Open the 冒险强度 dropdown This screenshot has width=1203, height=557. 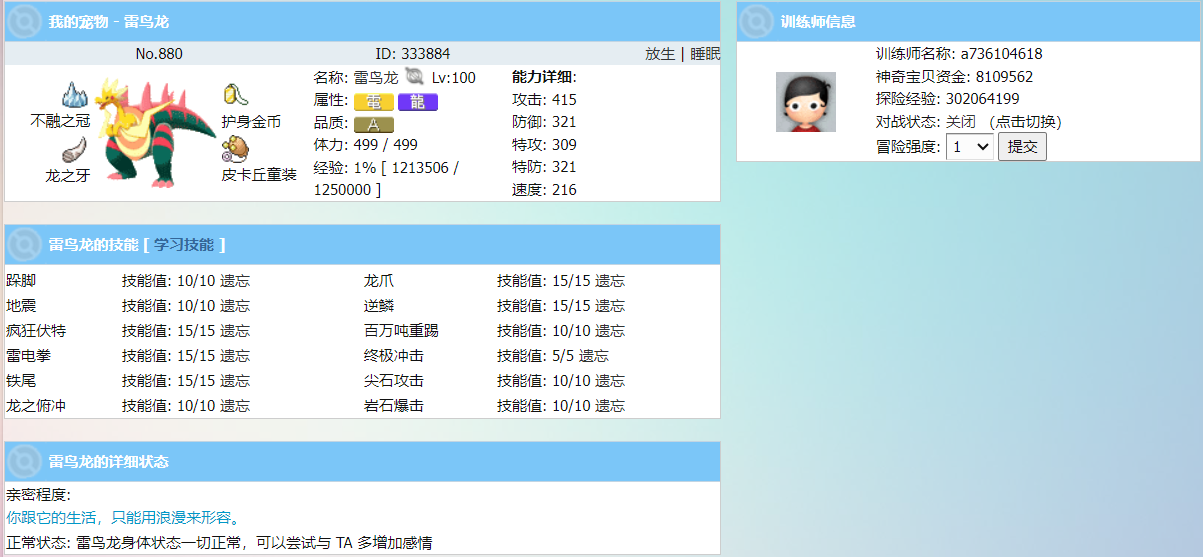click(970, 147)
